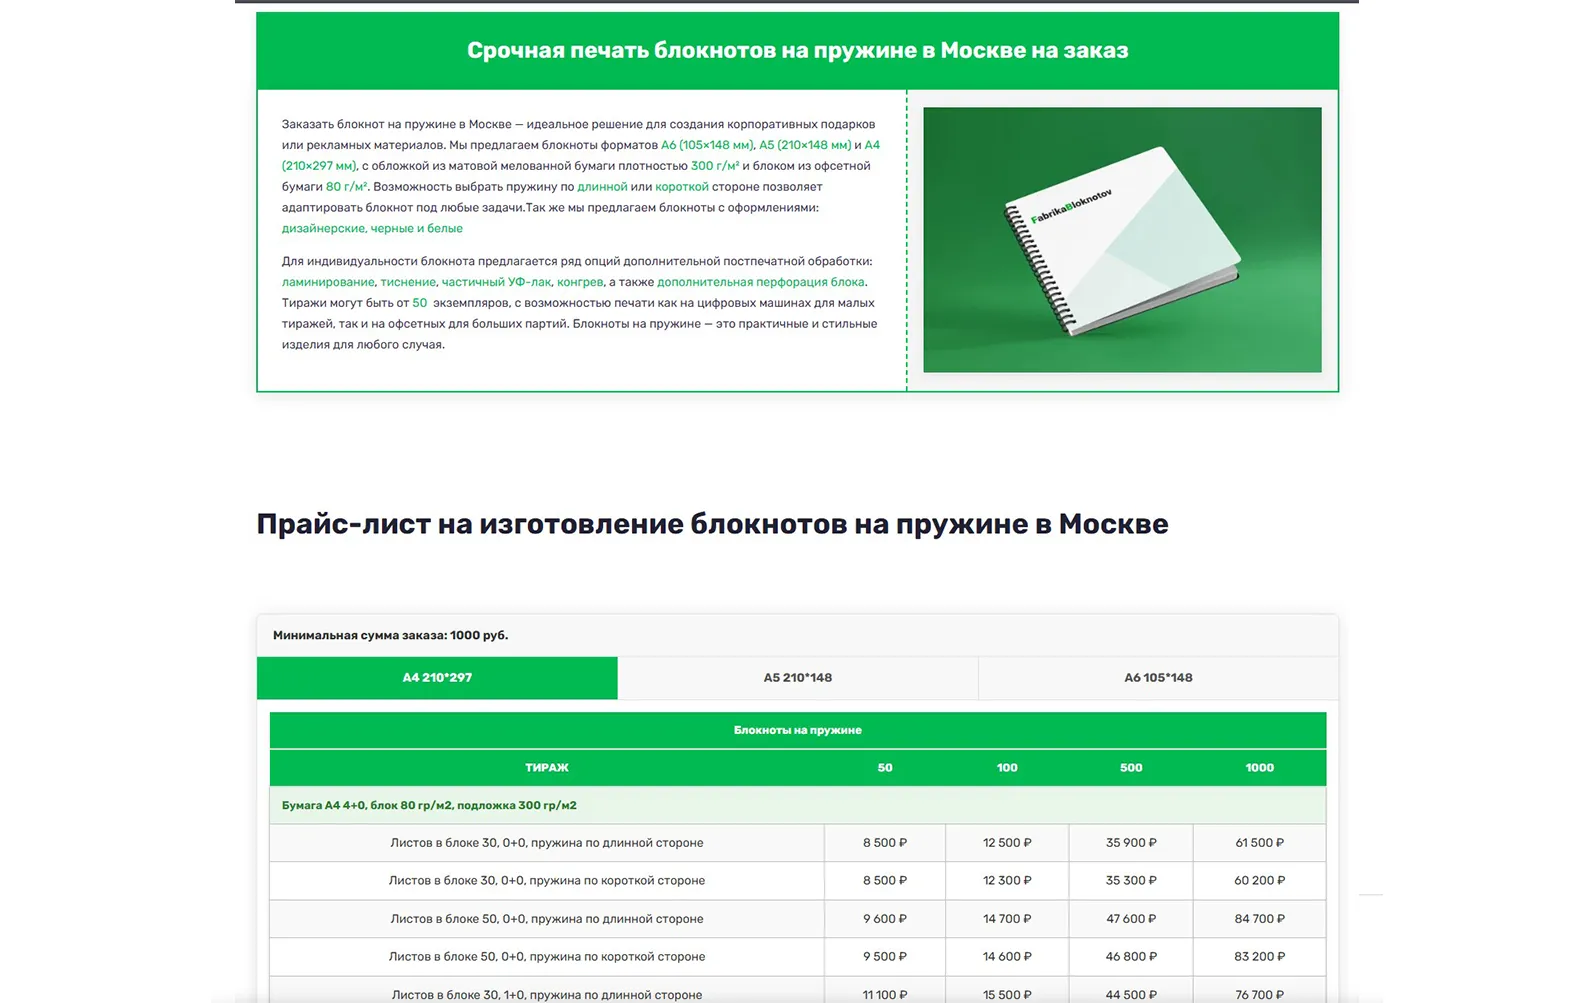This screenshot has height=1003, width=1594.
Task: Click the 14 700 ₽ price cell
Action: pos(1007,919)
